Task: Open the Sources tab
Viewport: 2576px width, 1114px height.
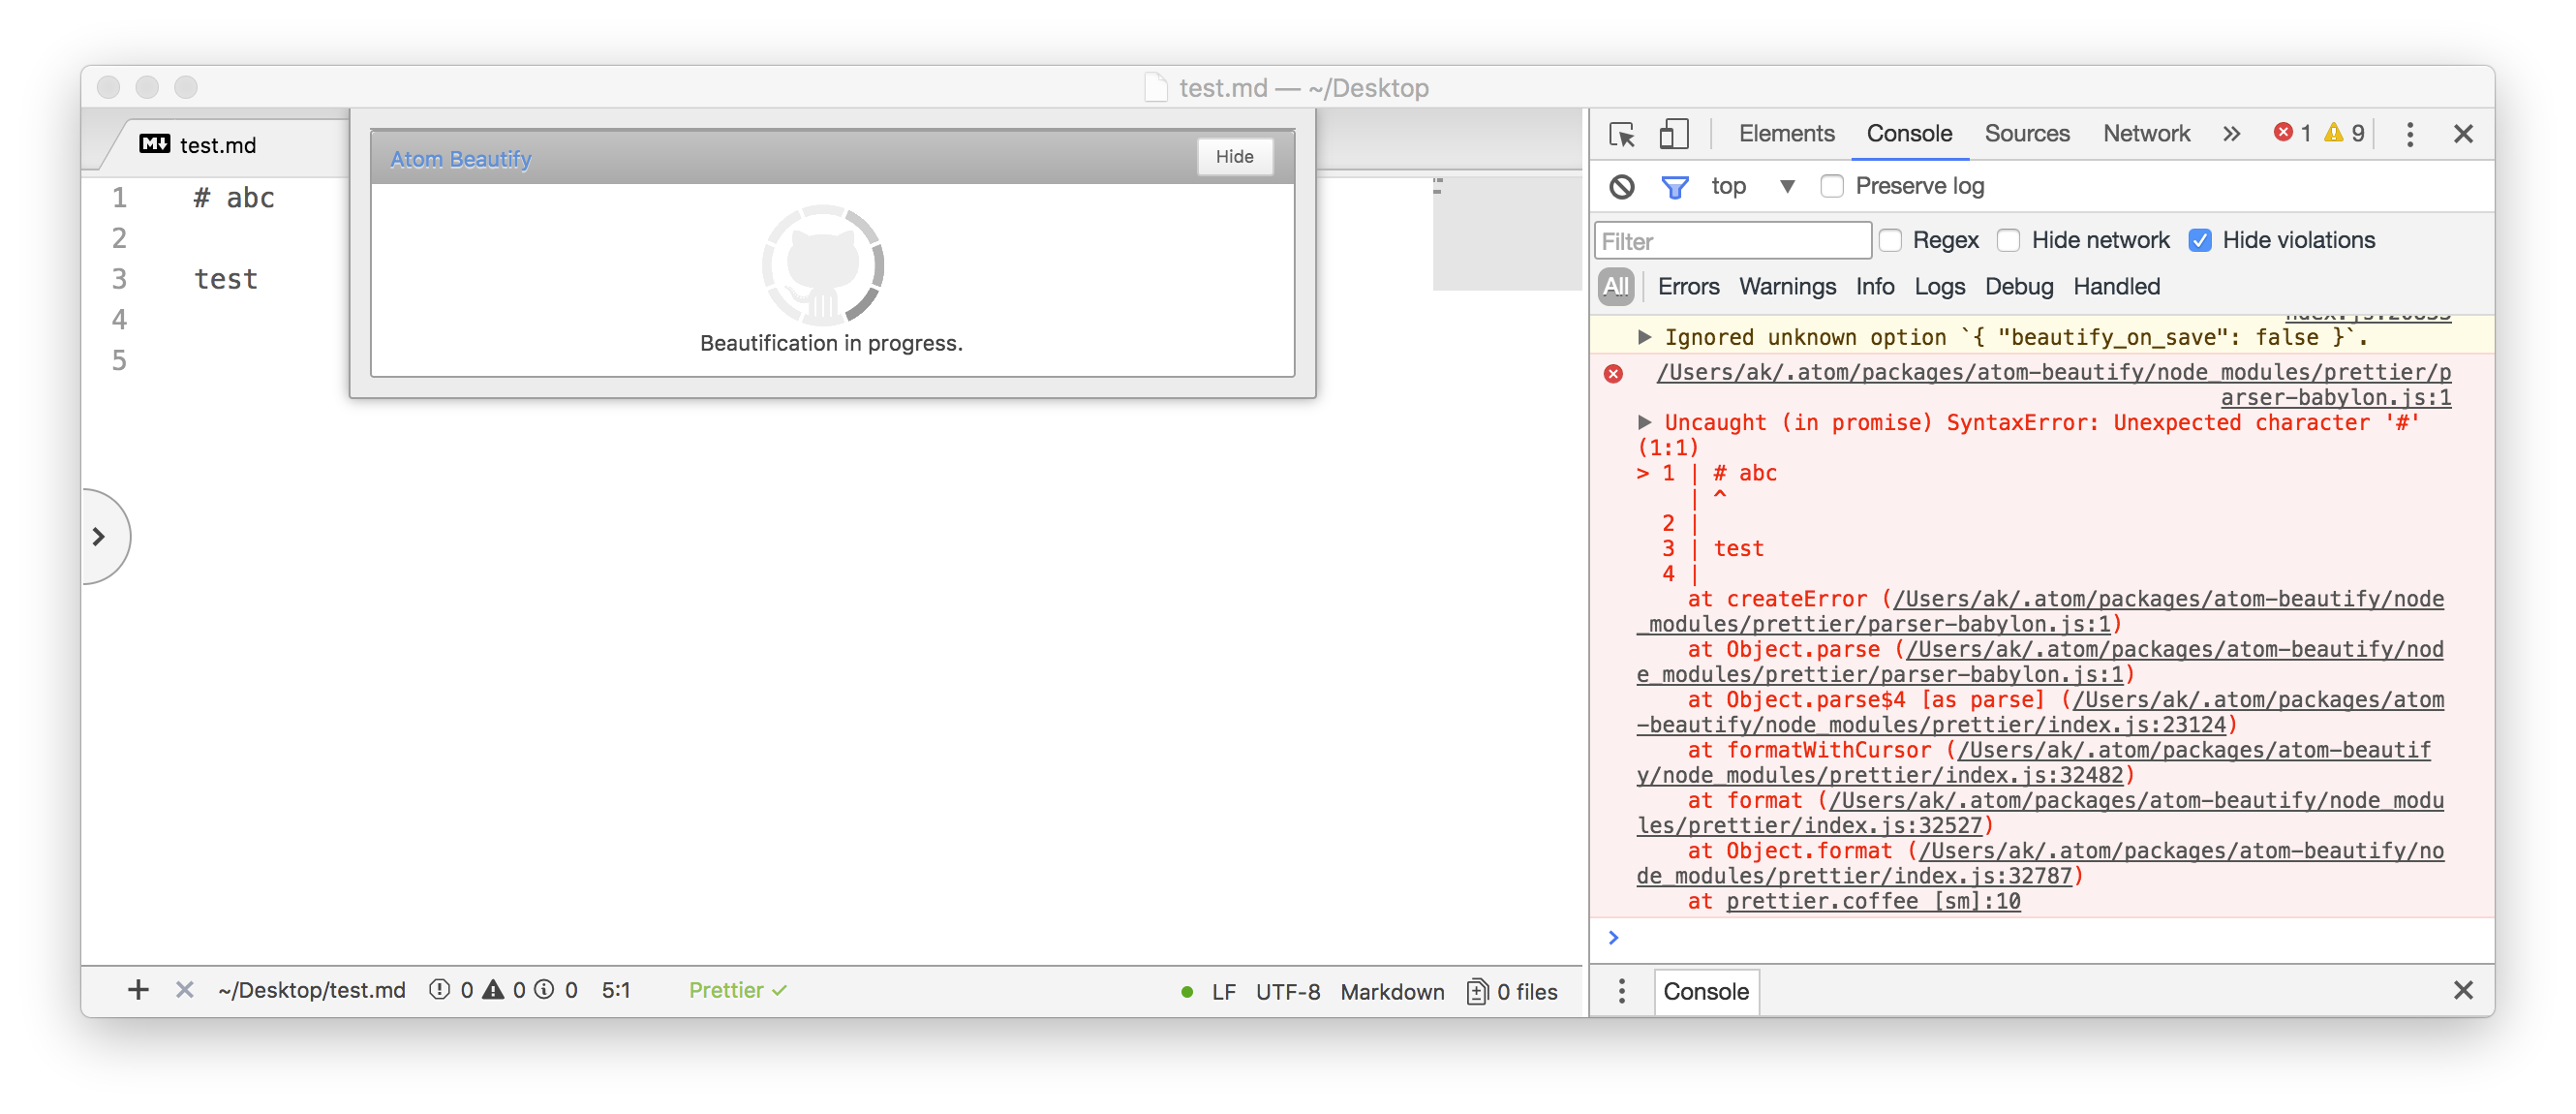Action: (x=2026, y=134)
